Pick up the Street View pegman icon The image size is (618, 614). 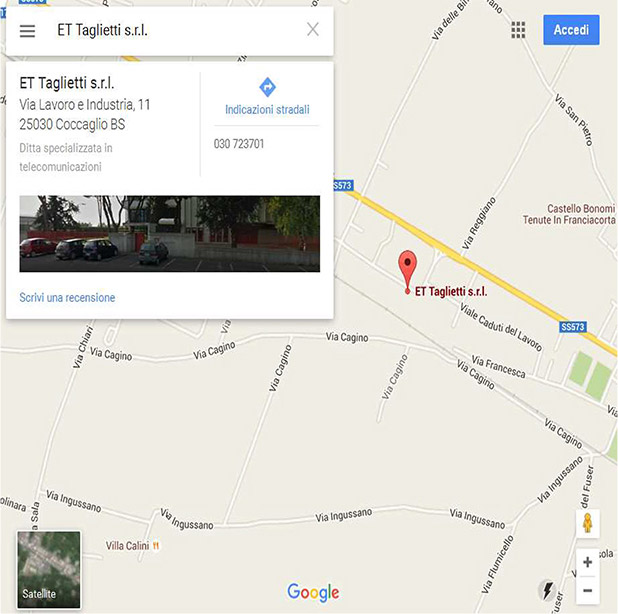pyautogui.click(x=587, y=523)
